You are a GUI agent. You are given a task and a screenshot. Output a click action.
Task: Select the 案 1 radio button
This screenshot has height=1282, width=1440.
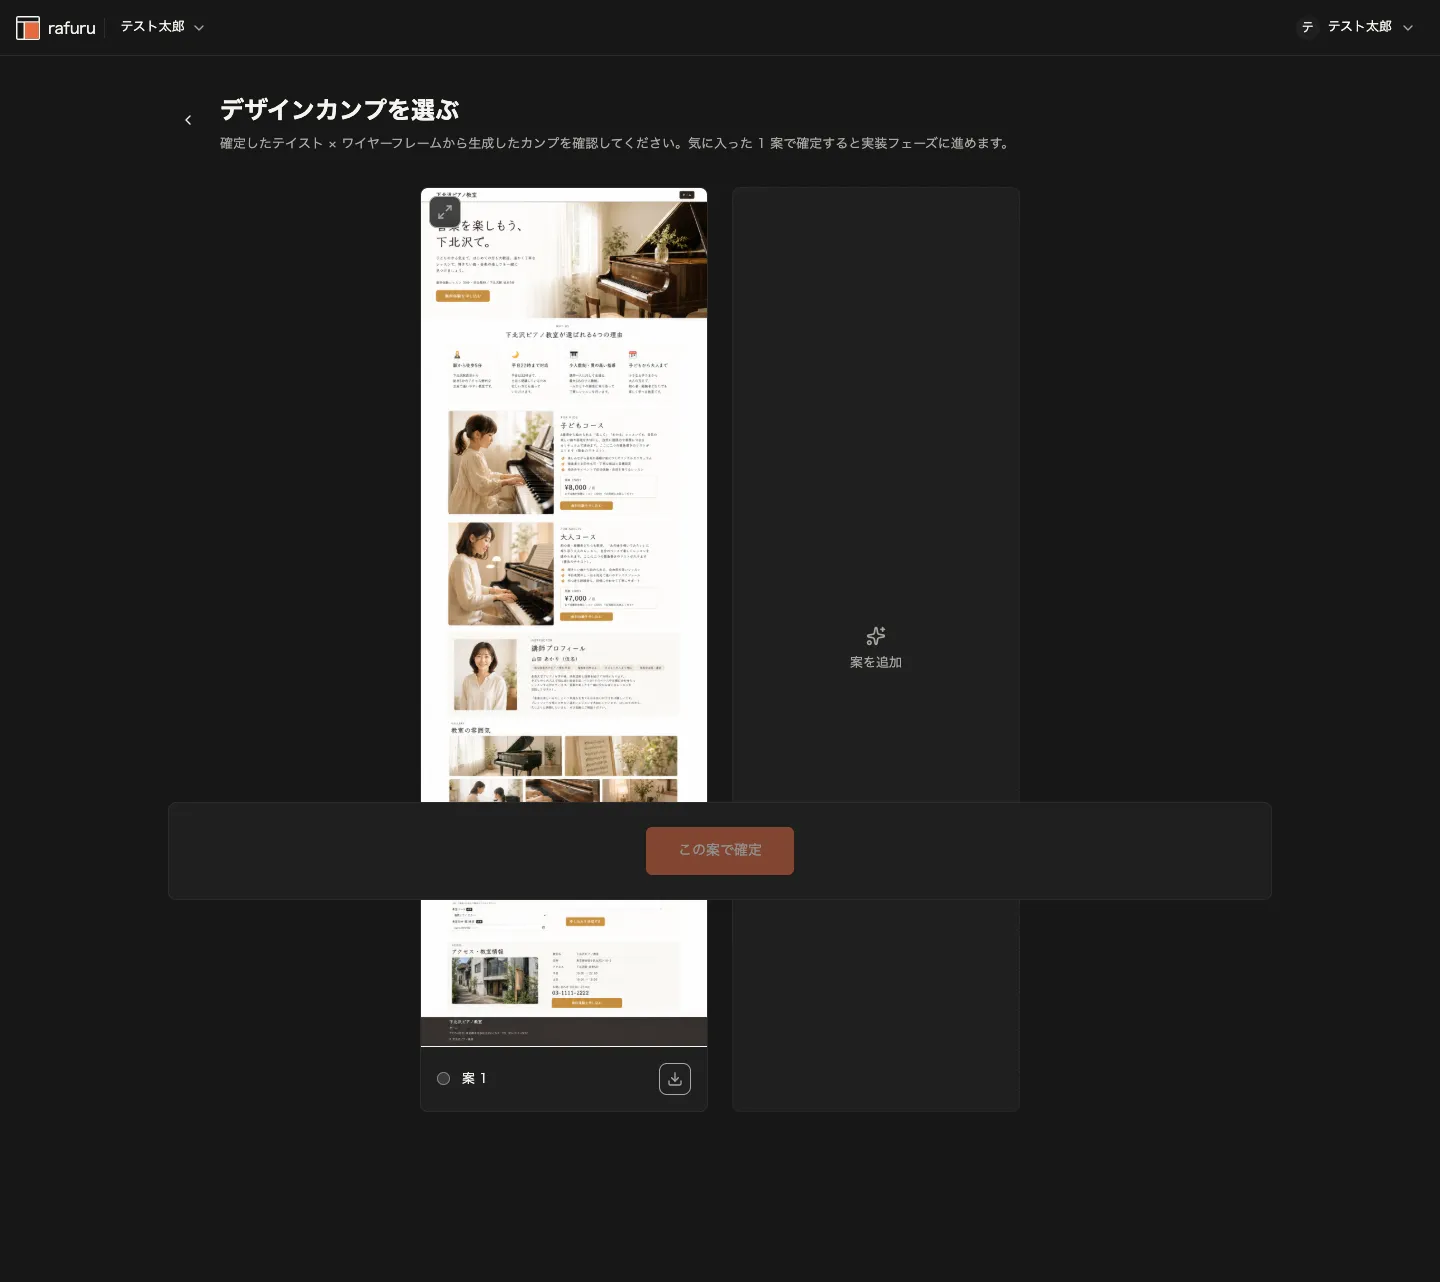click(444, 1078)
